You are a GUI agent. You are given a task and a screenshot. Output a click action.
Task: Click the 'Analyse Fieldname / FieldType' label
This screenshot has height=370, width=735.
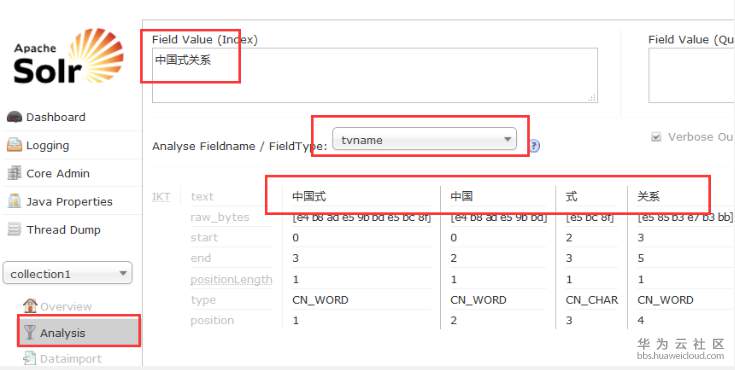click(x=239, y=146)
